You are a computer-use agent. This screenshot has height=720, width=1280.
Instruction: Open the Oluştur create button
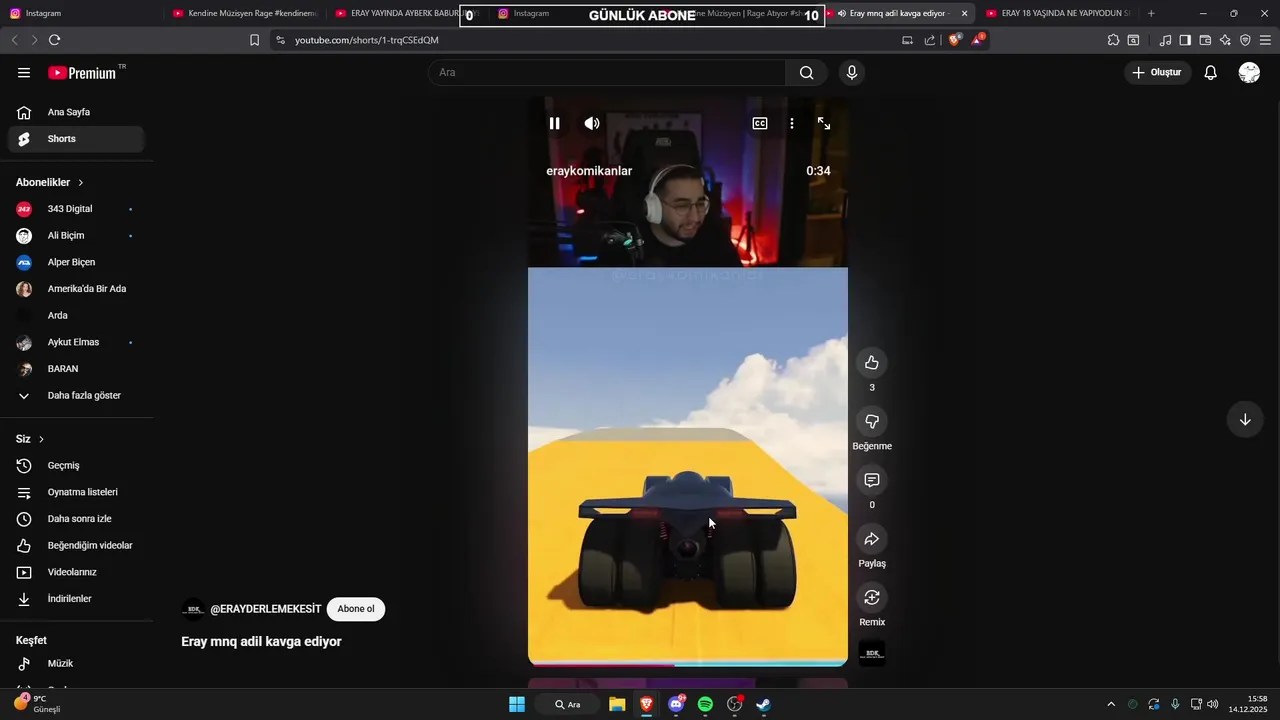tap(1157, 72)
